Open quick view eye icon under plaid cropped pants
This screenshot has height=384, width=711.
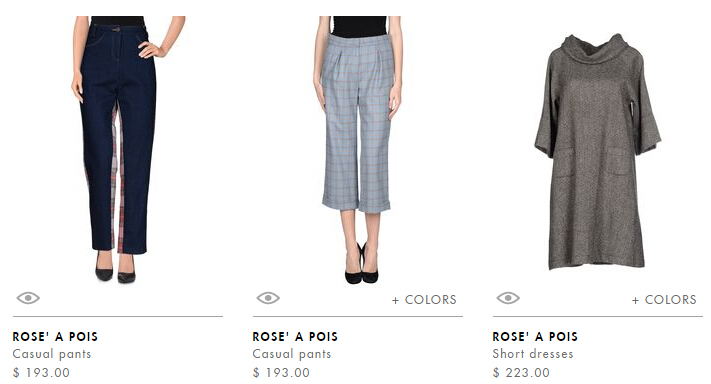[x=268, y=298]
